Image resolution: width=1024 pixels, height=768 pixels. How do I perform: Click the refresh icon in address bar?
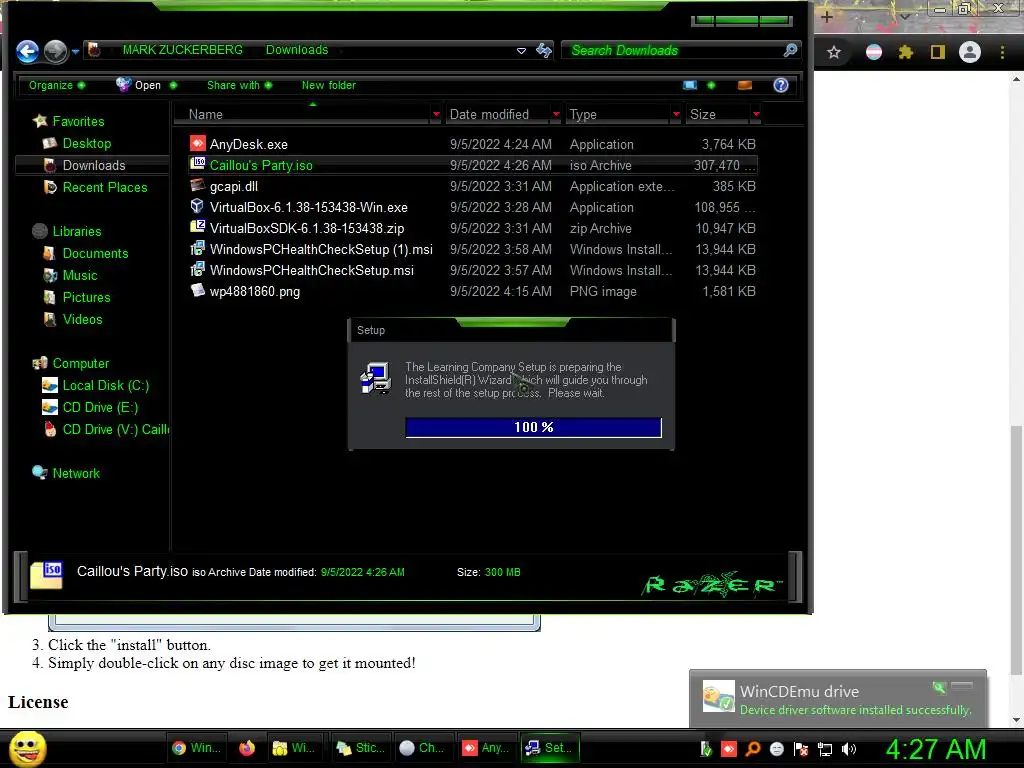click(x=543, y=50)
